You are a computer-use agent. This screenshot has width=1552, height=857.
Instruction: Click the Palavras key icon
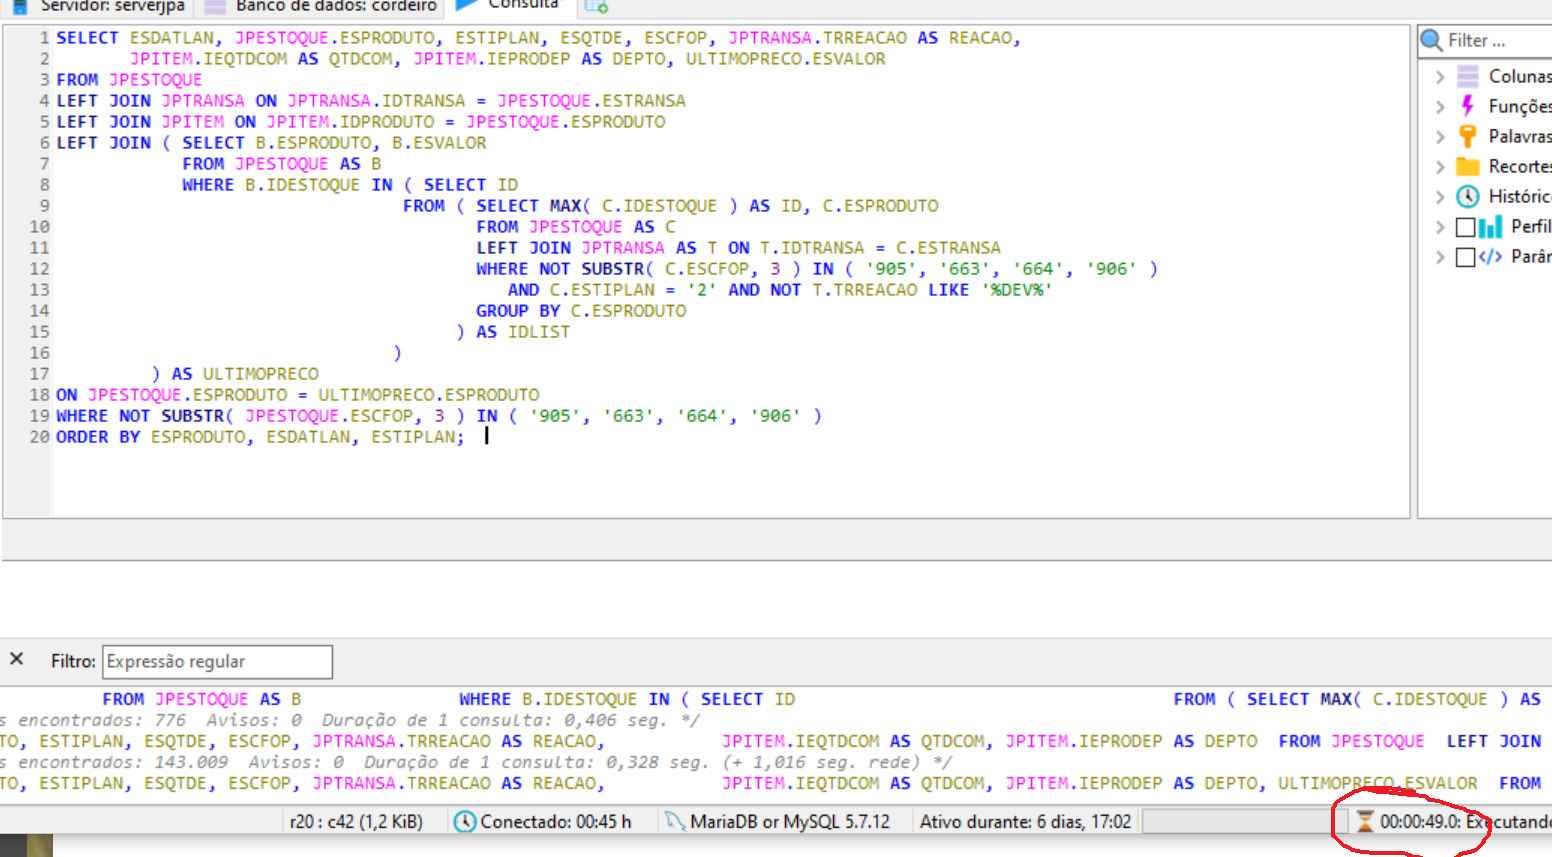tap(1467, 136)
